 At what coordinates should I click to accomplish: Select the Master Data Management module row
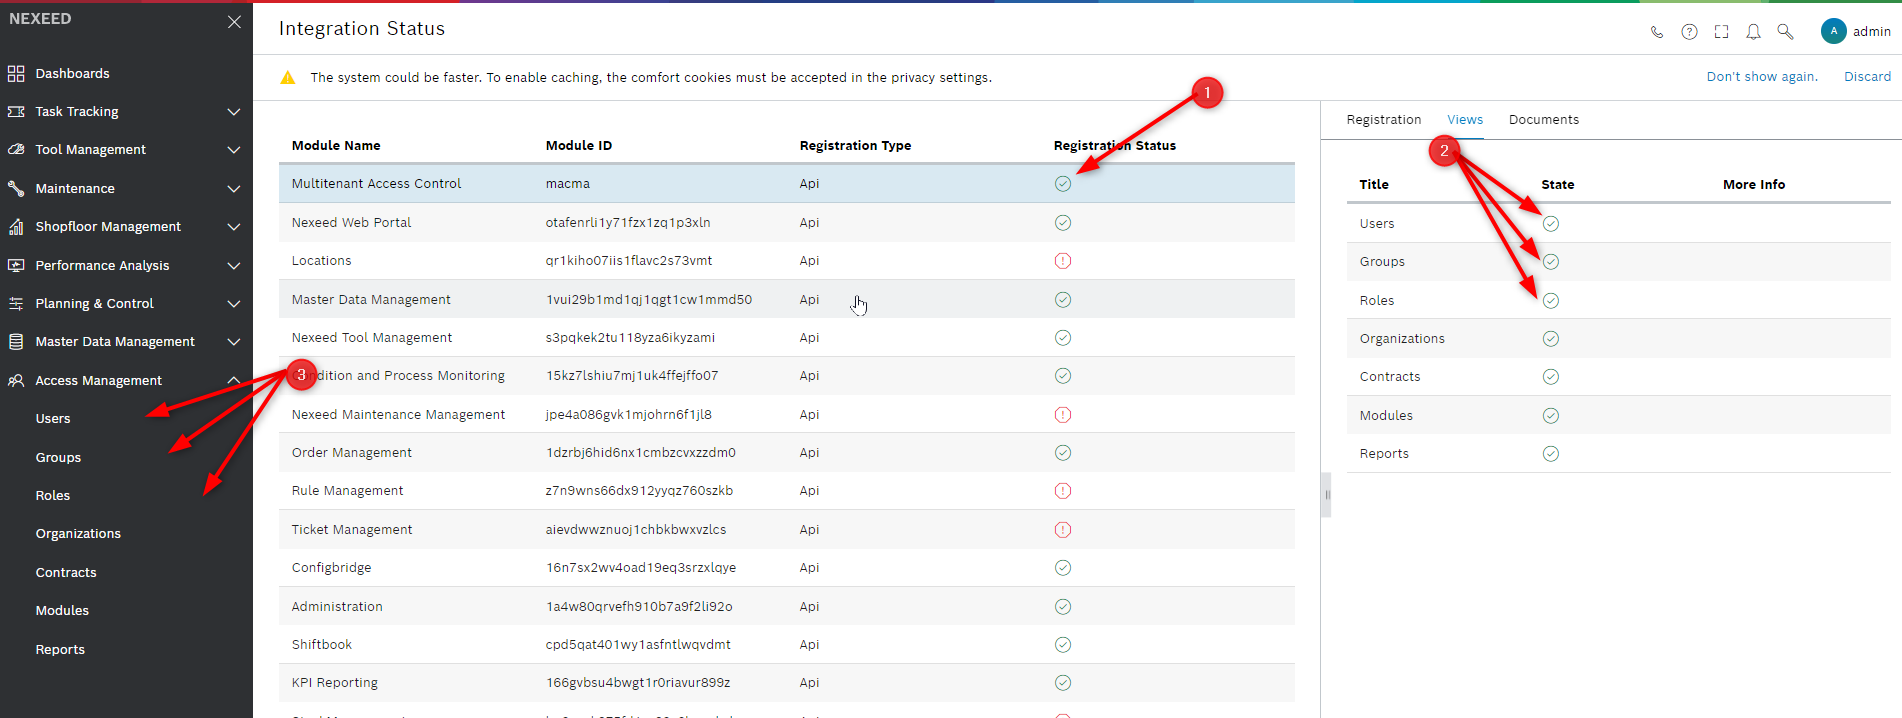tap(786, 300)
